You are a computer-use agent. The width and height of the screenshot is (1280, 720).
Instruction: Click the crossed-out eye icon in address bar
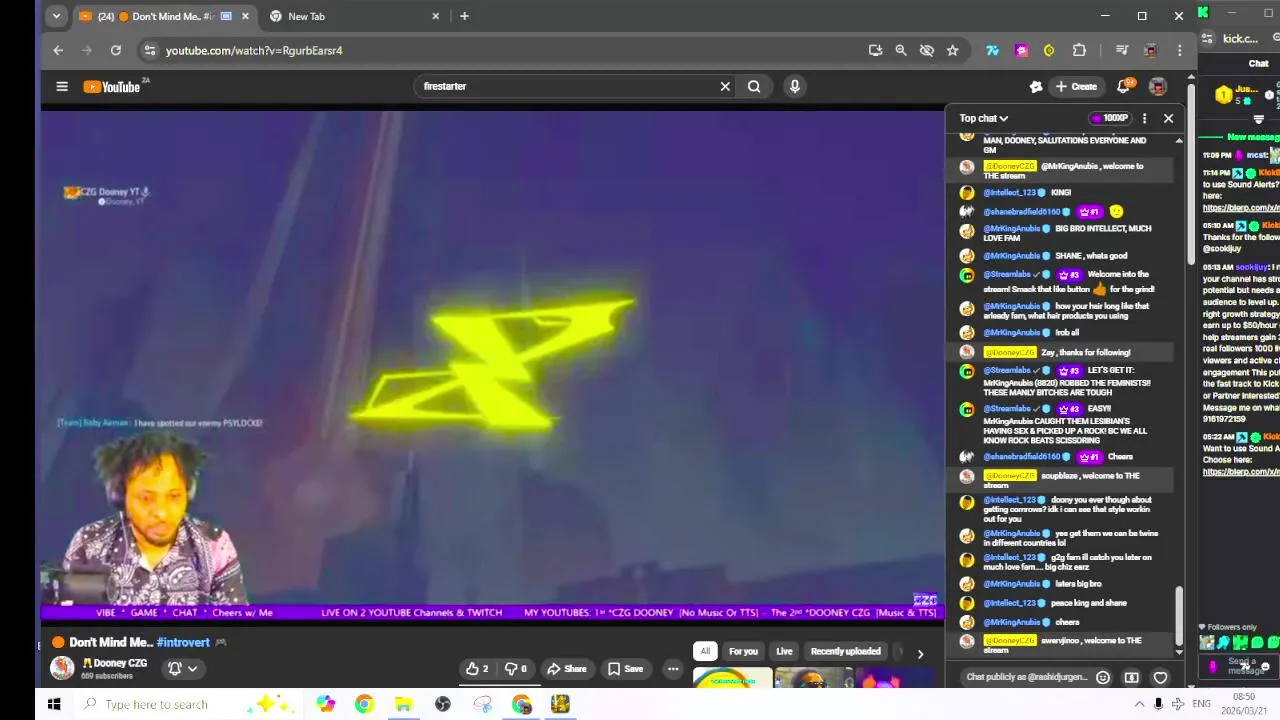pos(927,50)
